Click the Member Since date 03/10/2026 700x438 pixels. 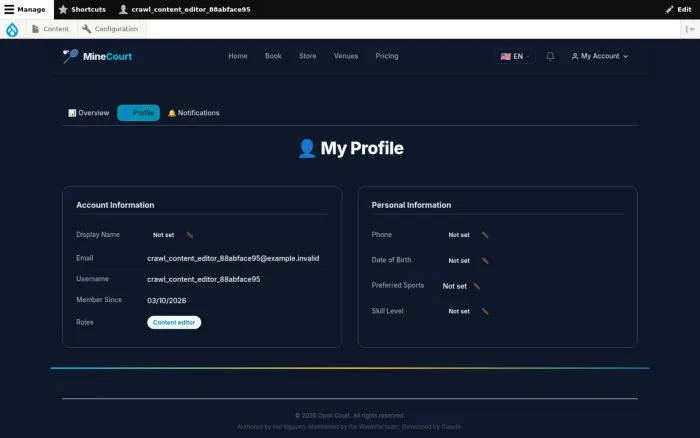pos(167,300)
